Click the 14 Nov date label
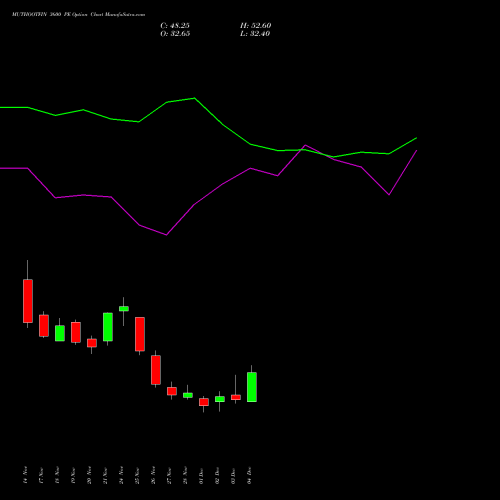The image size is (500, 500). (26, 475)
